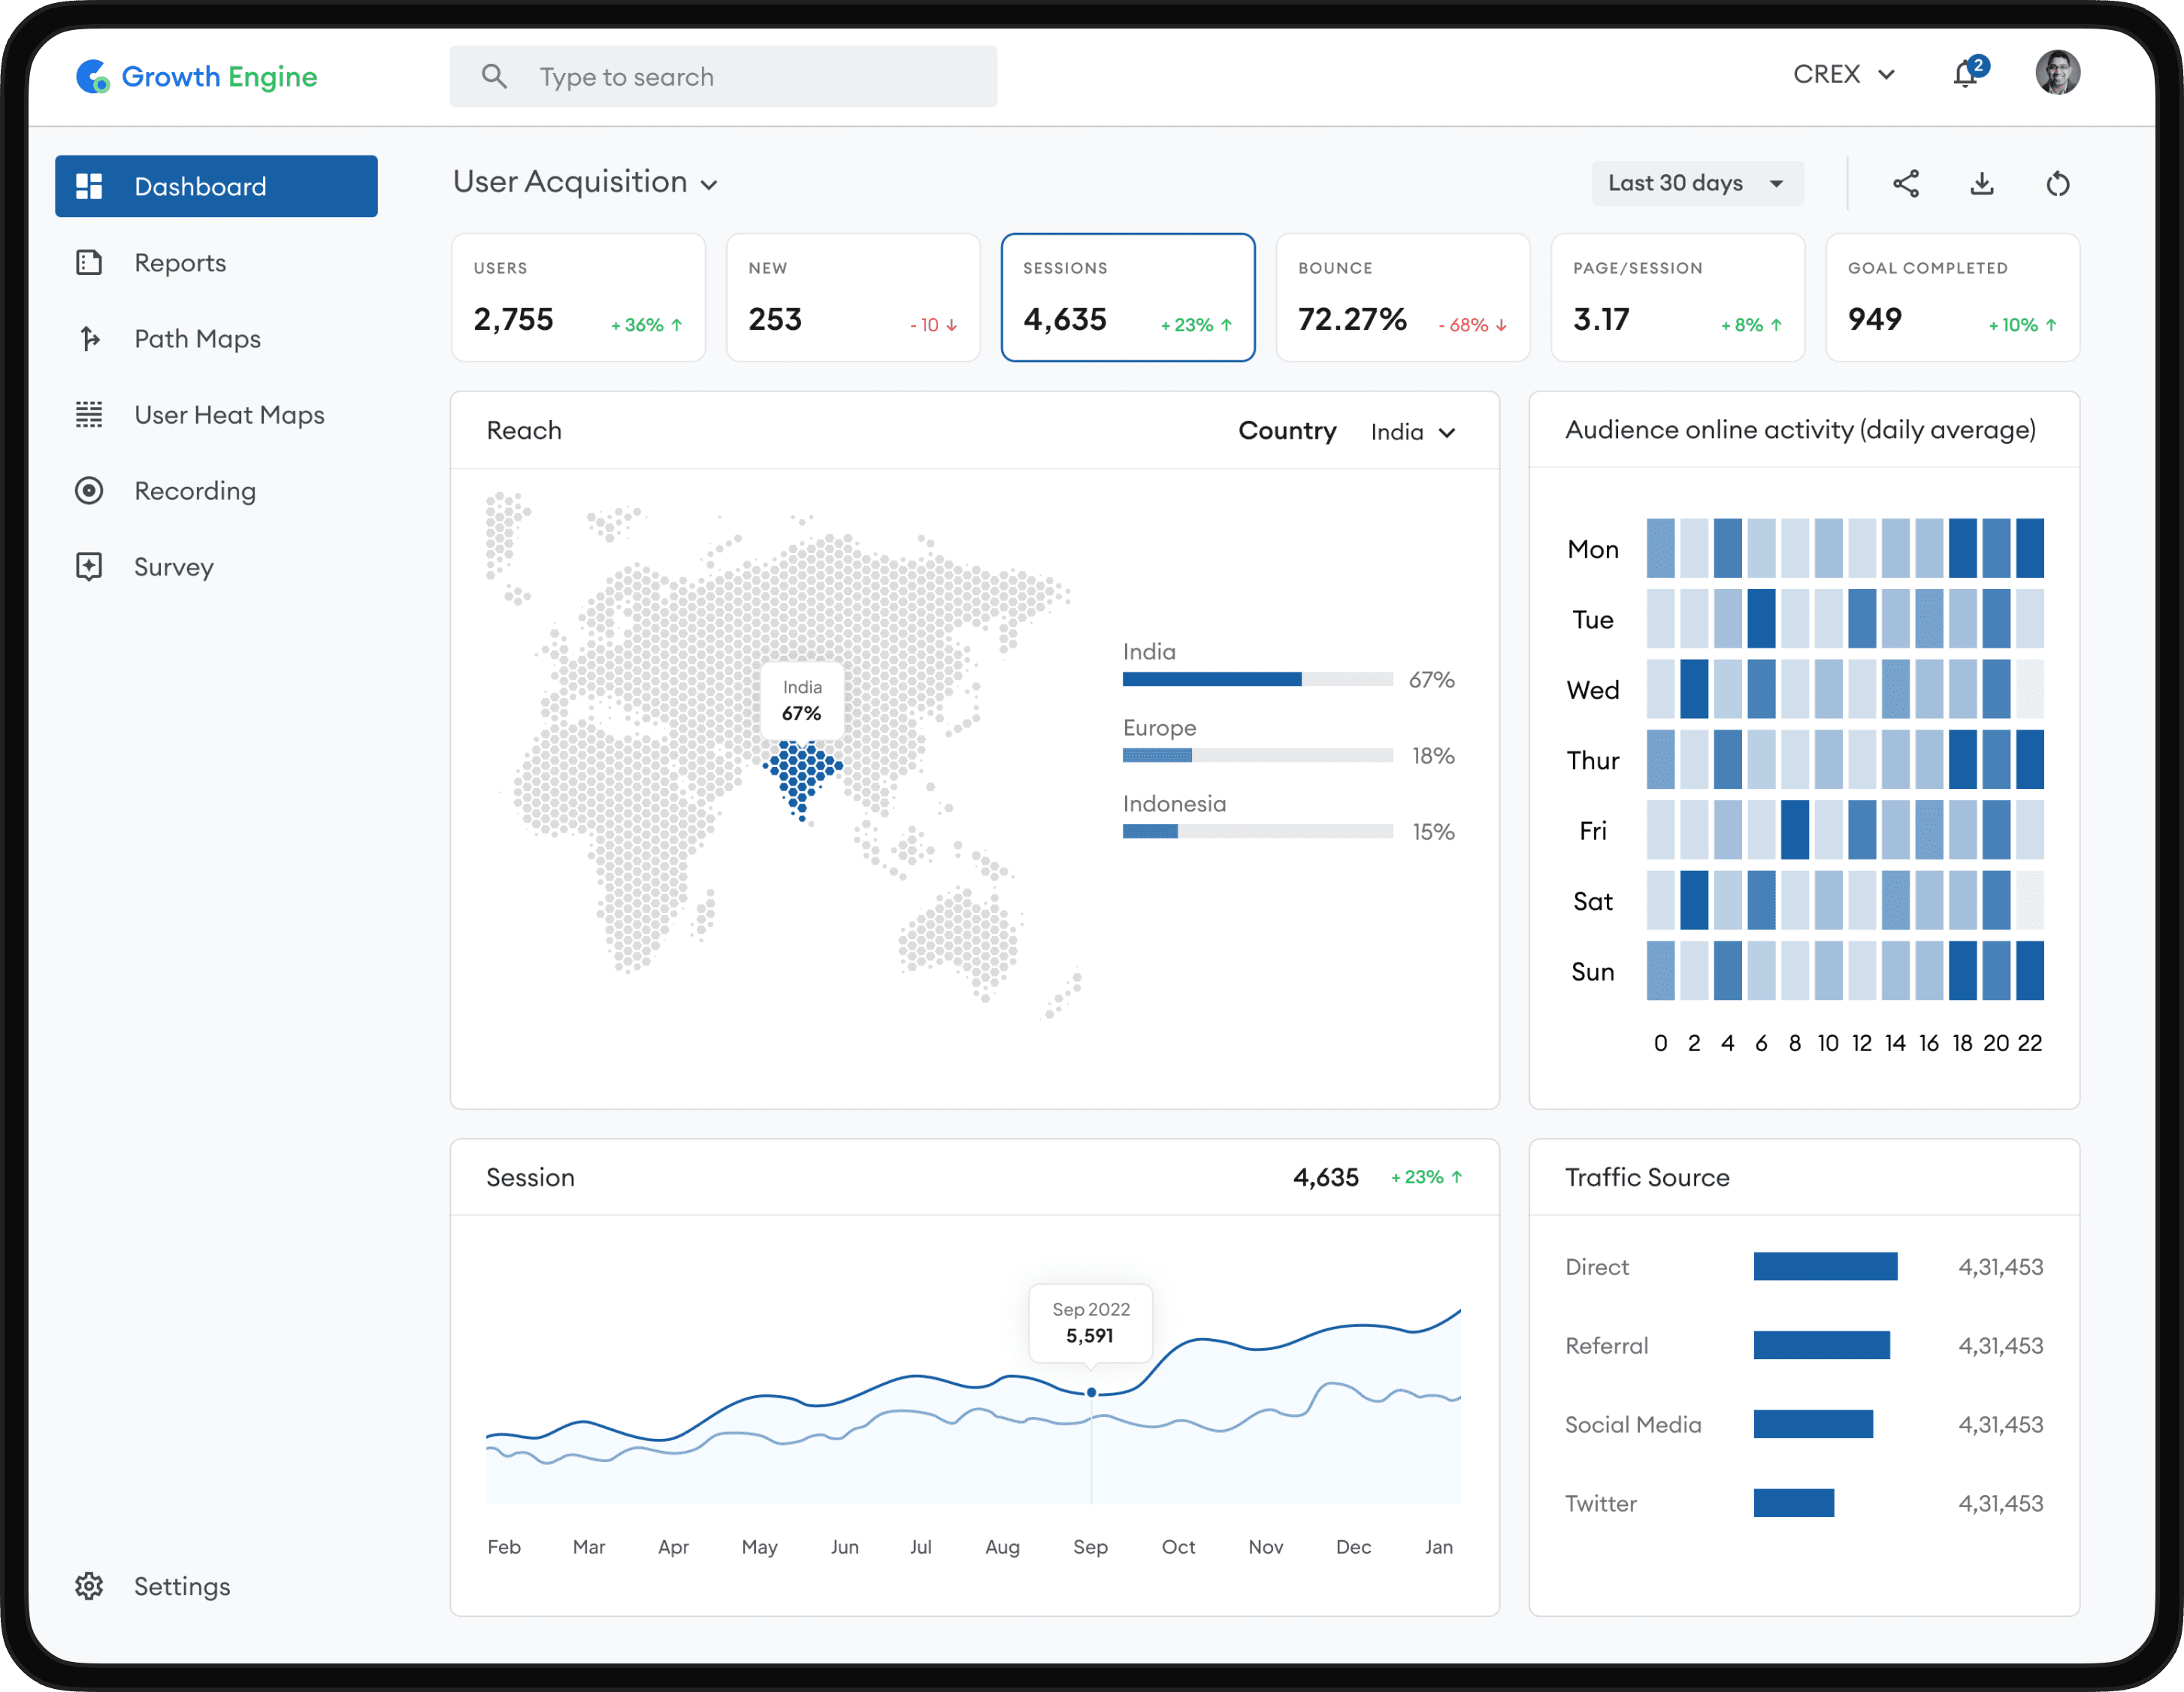Click the Growth Engine logo
Screen dimensions: 2184x1692
coord(197,77)
